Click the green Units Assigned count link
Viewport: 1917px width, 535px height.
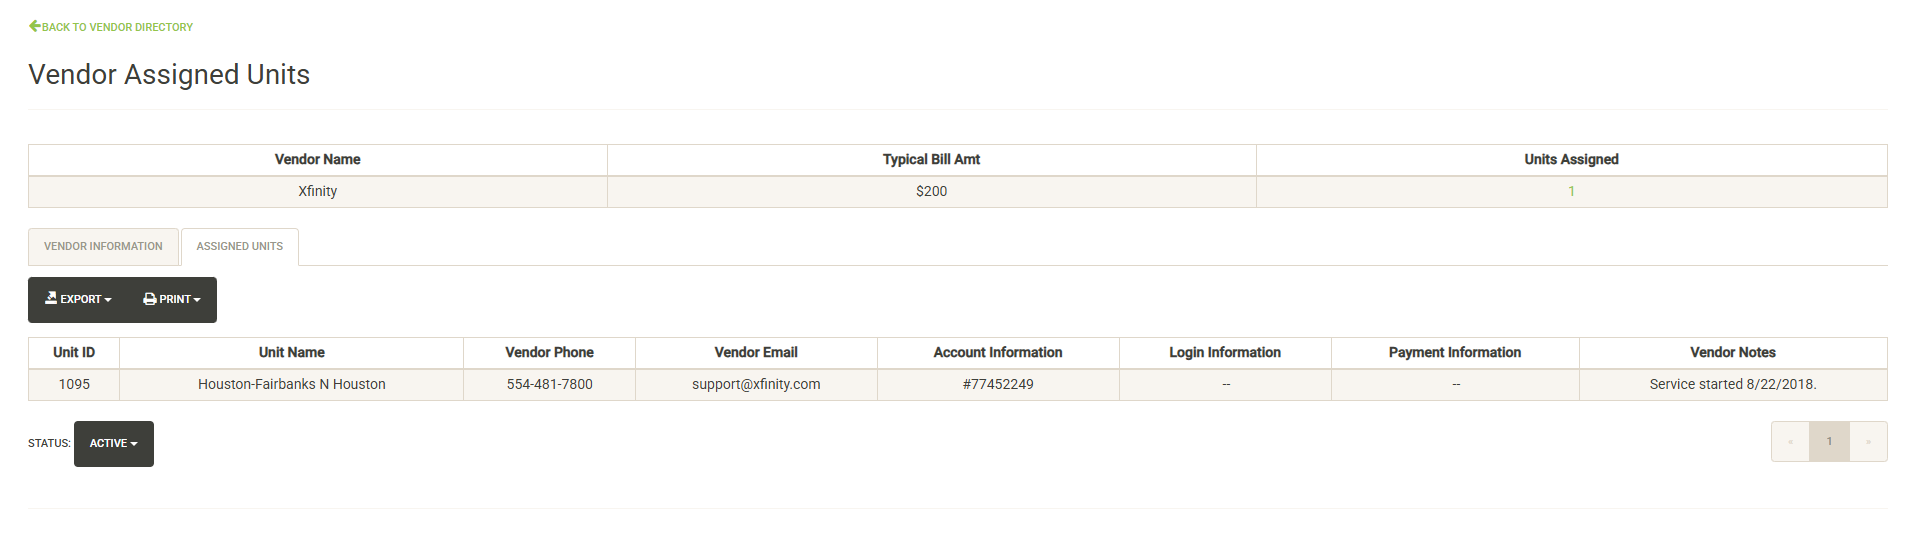[x=1571, y=192]
